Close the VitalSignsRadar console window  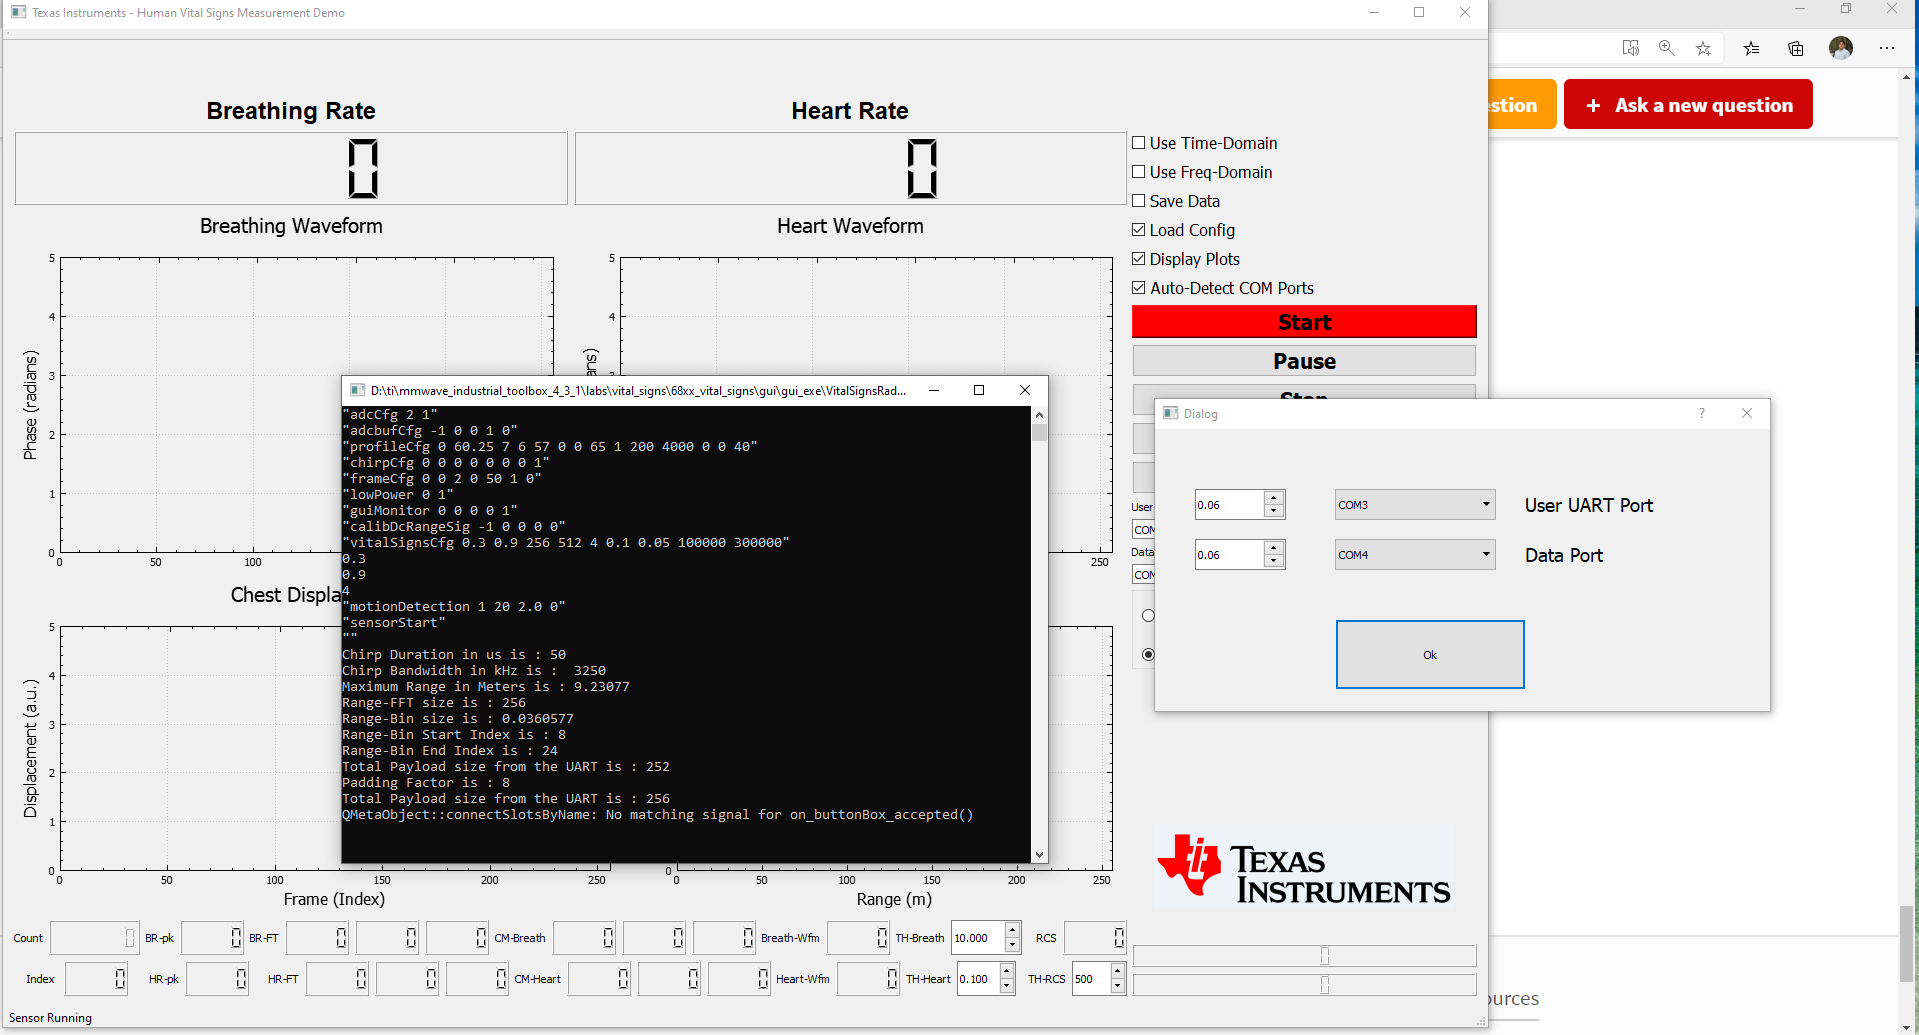[1025, 390]
